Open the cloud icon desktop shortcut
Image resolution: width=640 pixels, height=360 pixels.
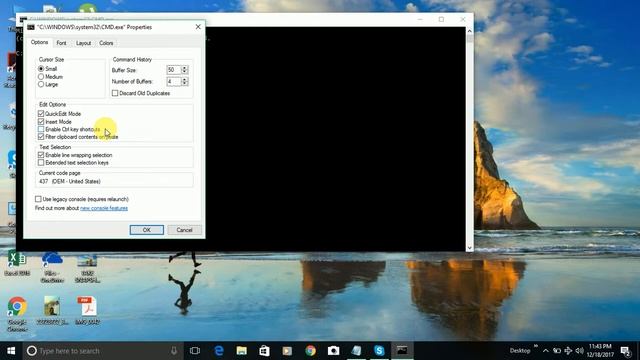(x=52, y=267)
